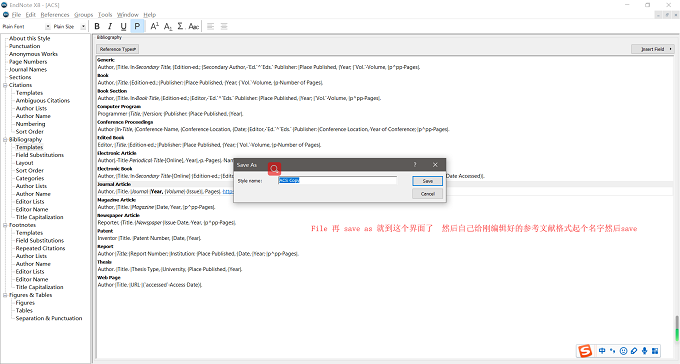Click the align left toolbar icon
The width and height of the screenshot is (680, 364).
pos(211,26)
